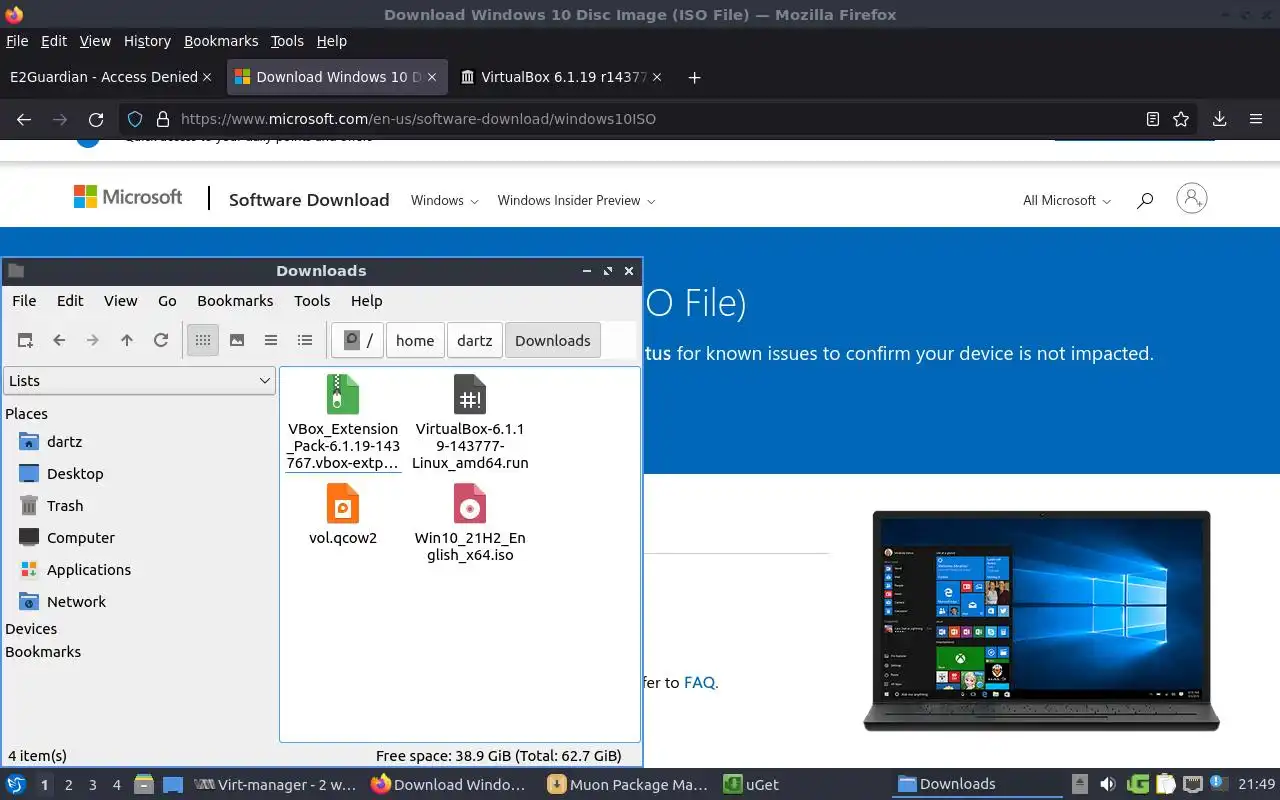Open Firefox downloads panel
Screen dimensions: 1280x800
tap(1219, 119)
